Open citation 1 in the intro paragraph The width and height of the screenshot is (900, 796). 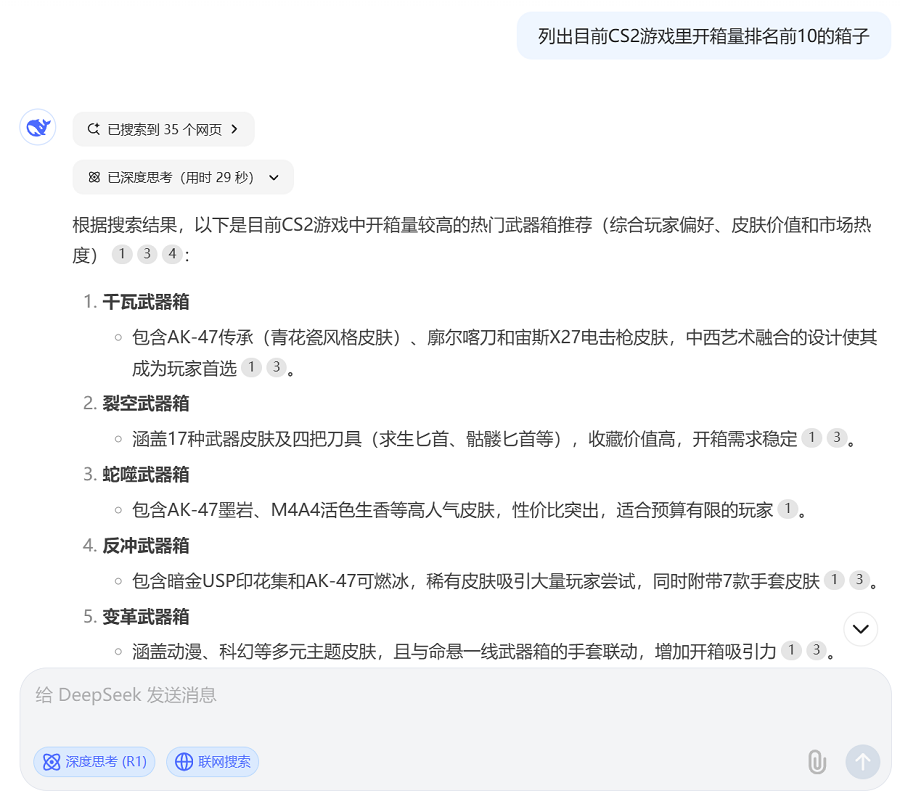coord(122,254)
